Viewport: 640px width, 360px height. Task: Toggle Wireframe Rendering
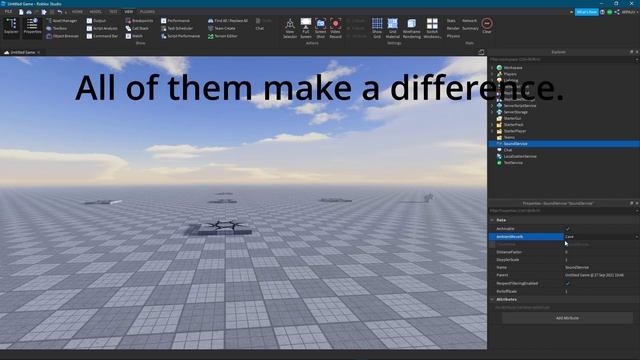pyautogui.click(x=411, y=28)
